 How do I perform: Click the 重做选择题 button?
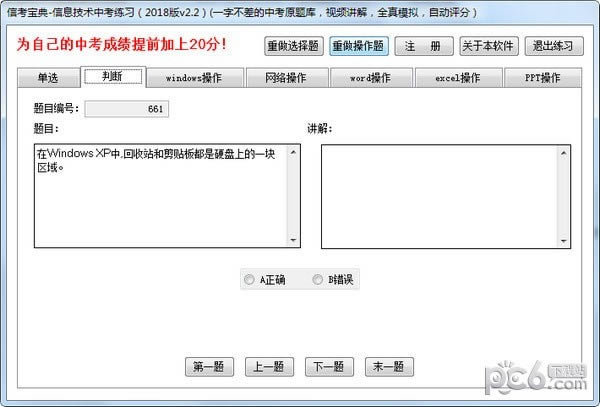(x=293, y=46)
